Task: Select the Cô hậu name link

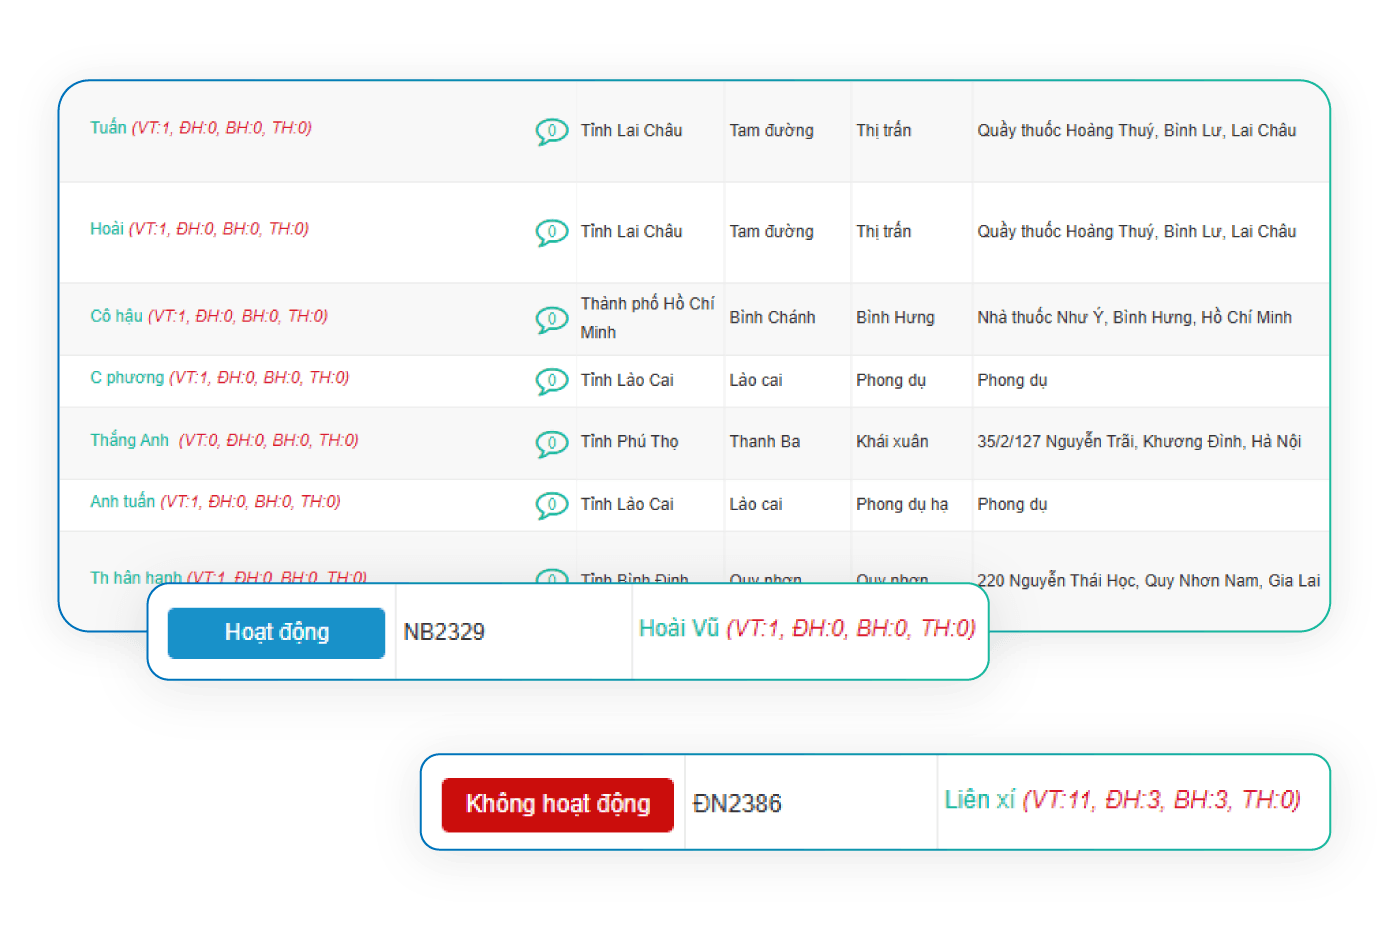Action: pos(116,316)
